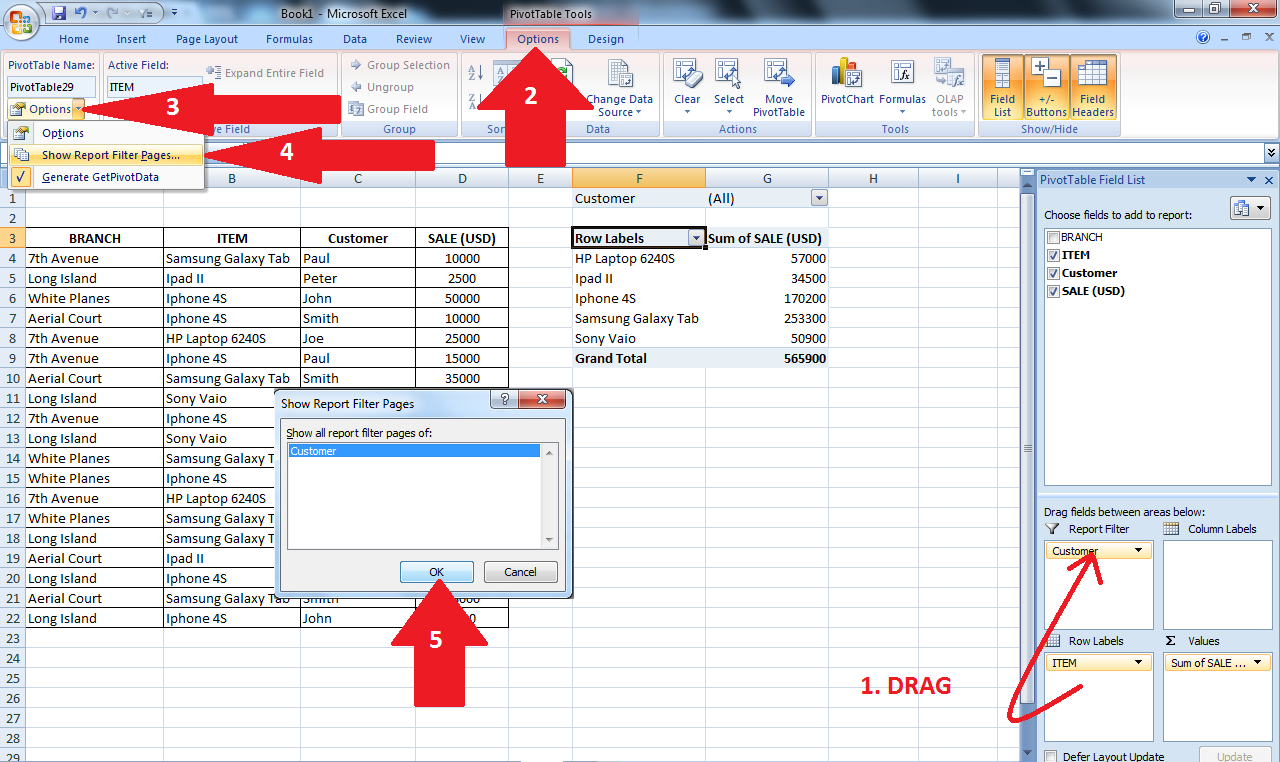1280x762 pixels.
Task: Click Expand Entire Field
Action: 265,73
